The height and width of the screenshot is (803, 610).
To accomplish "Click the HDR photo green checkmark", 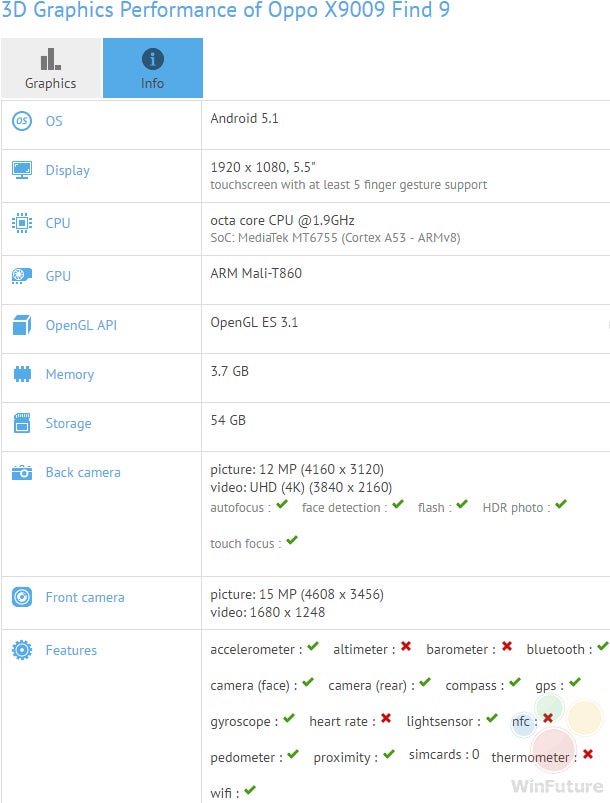I will (561, 504).
